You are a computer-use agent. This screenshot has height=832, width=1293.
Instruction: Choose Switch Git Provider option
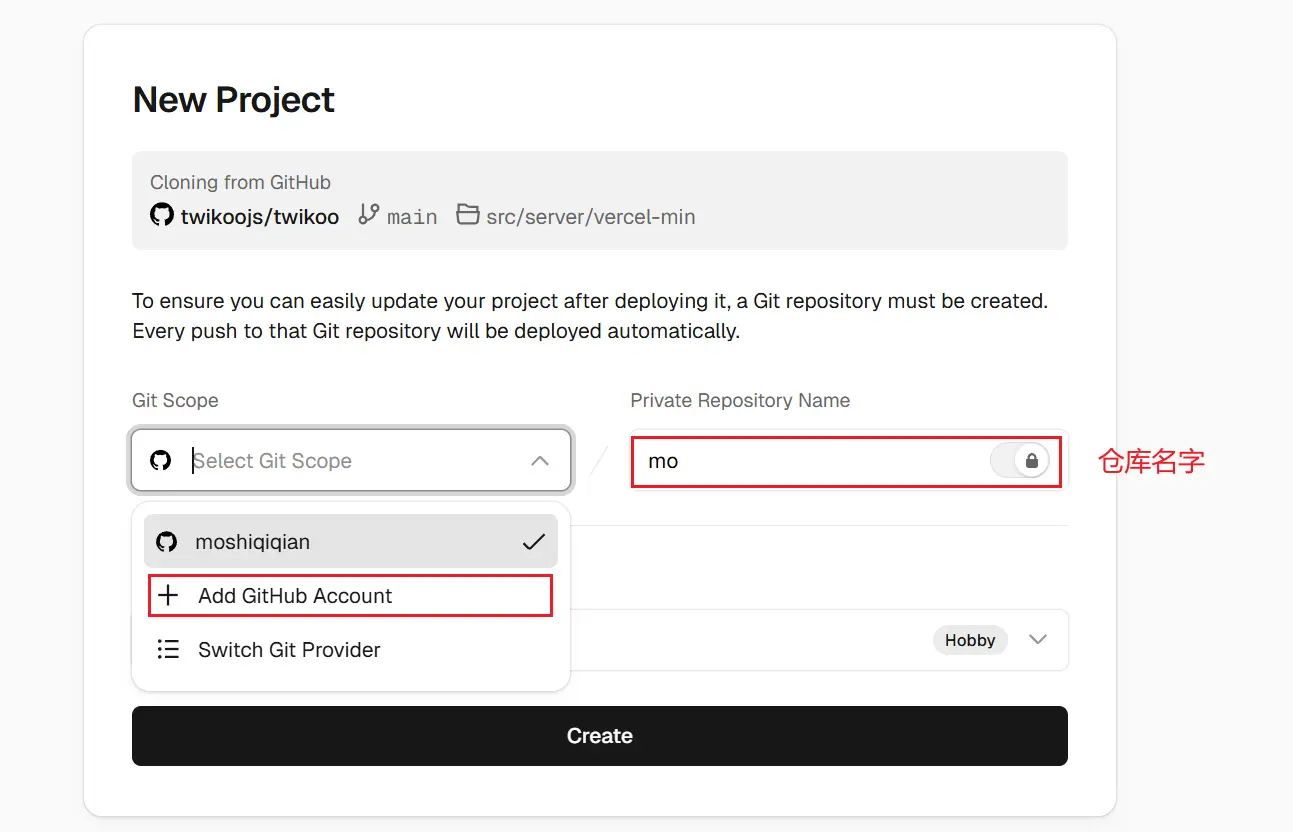(x=289, y=650)
